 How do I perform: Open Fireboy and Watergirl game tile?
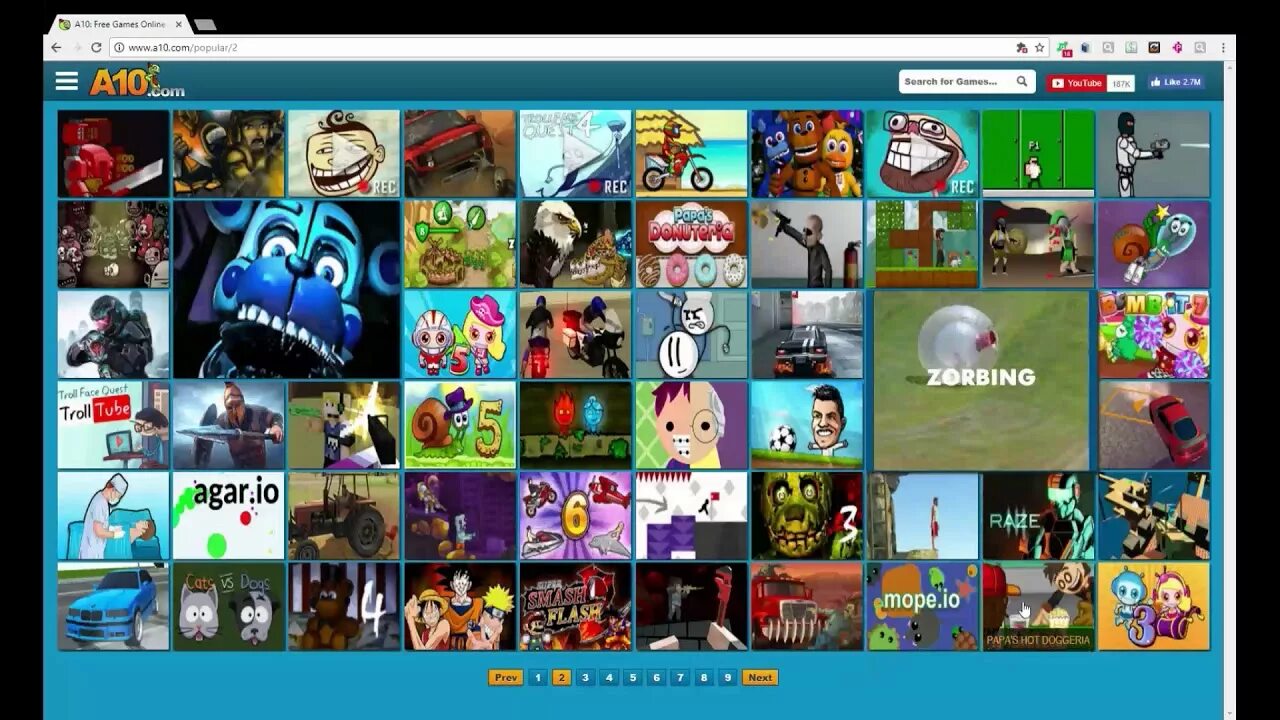(x=576, y=425)
